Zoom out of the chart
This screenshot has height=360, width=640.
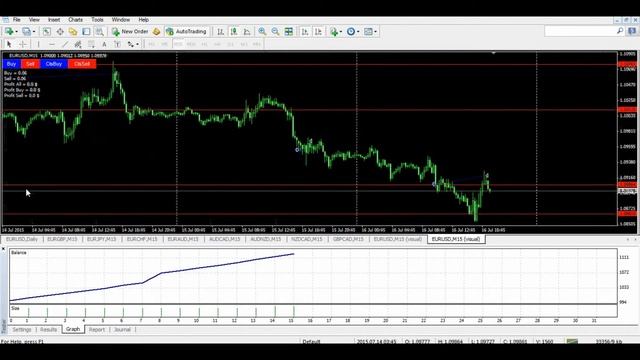point(276,31)
